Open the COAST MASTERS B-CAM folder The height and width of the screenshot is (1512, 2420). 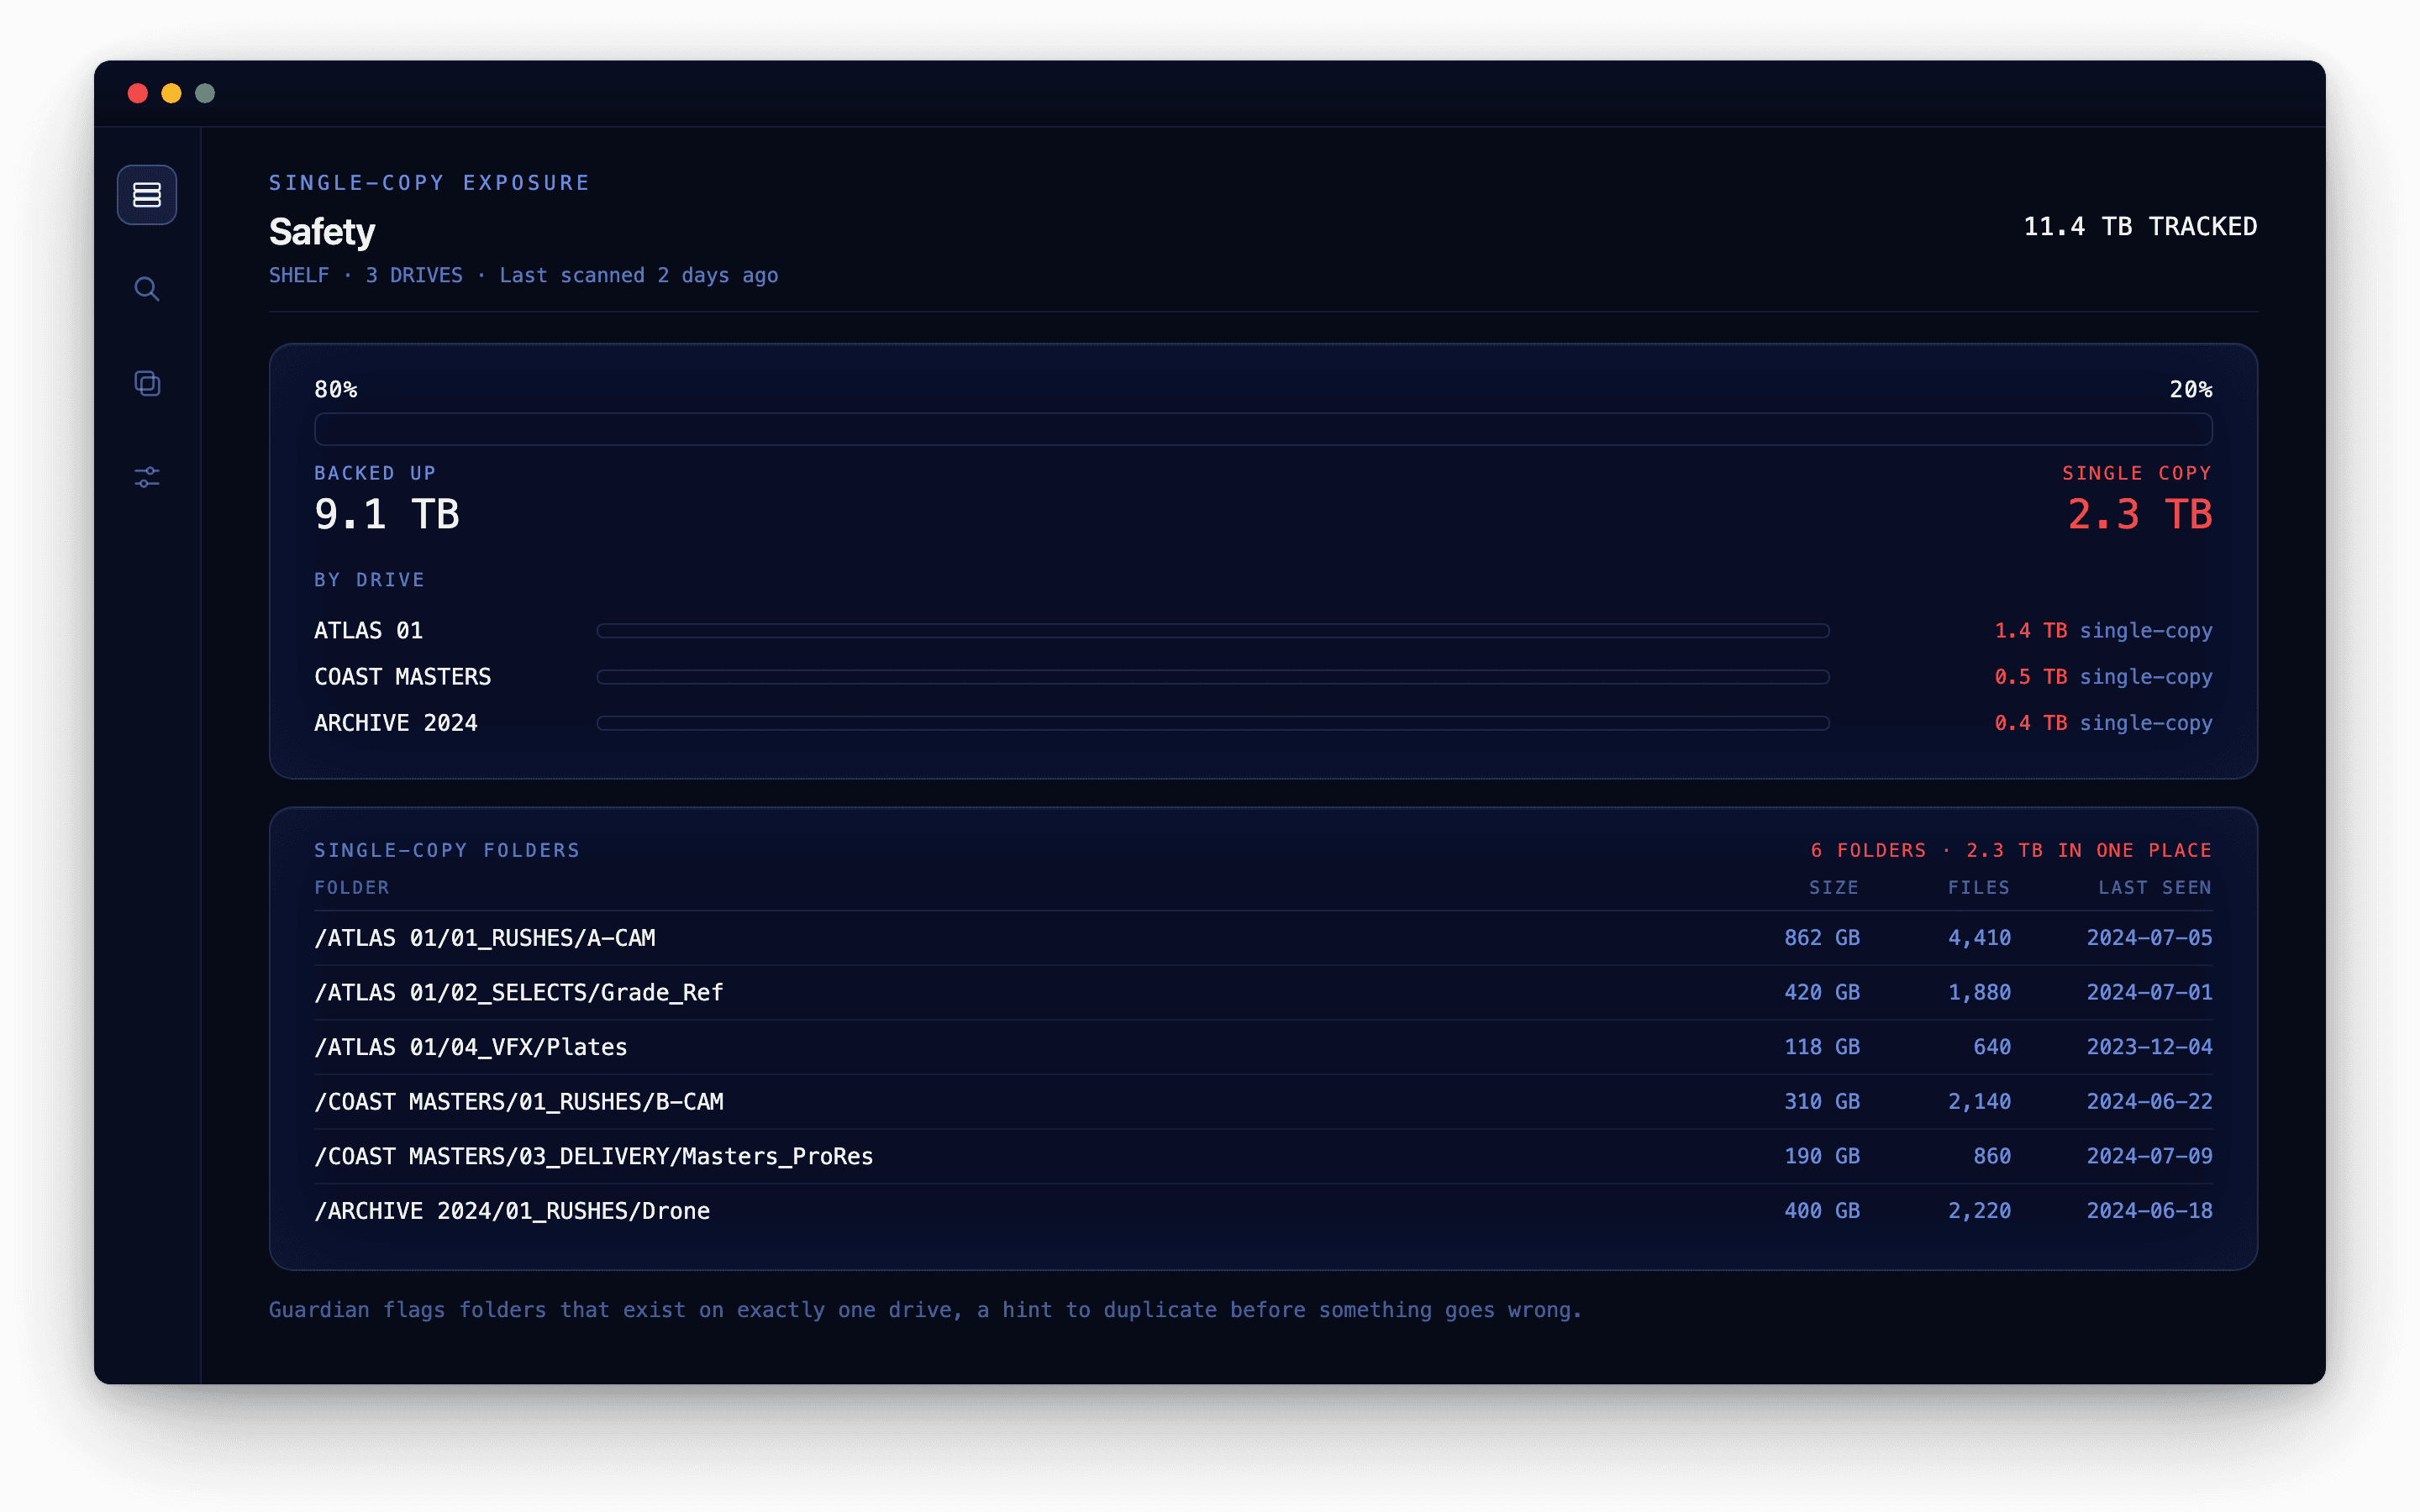1263,1102
